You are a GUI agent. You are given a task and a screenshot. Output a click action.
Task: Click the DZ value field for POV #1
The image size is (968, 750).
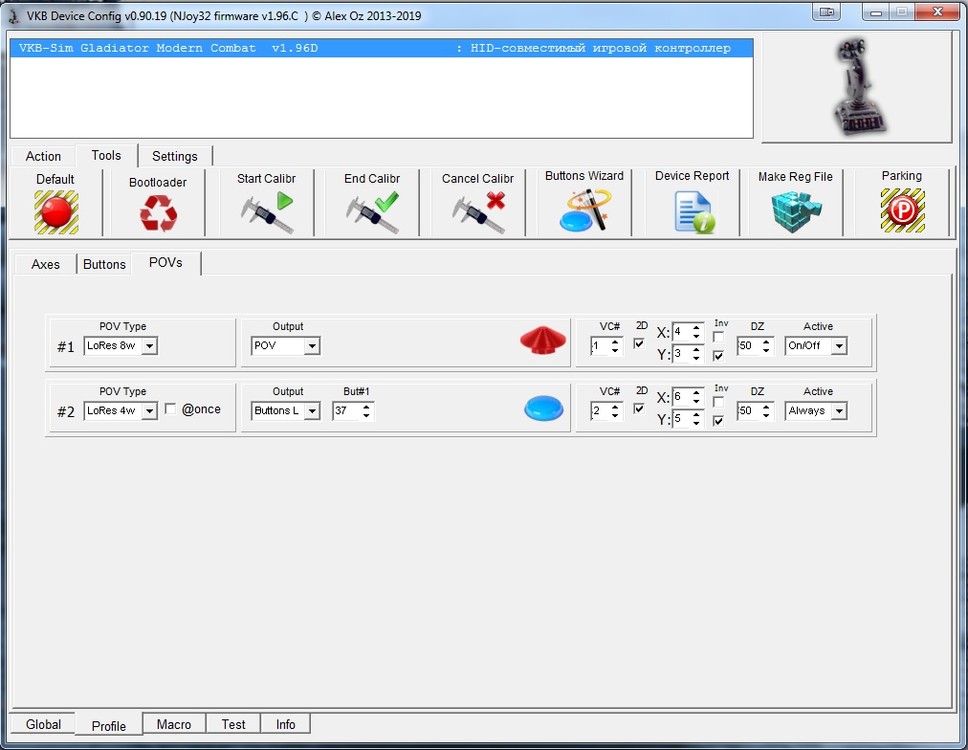pos(754,346)
